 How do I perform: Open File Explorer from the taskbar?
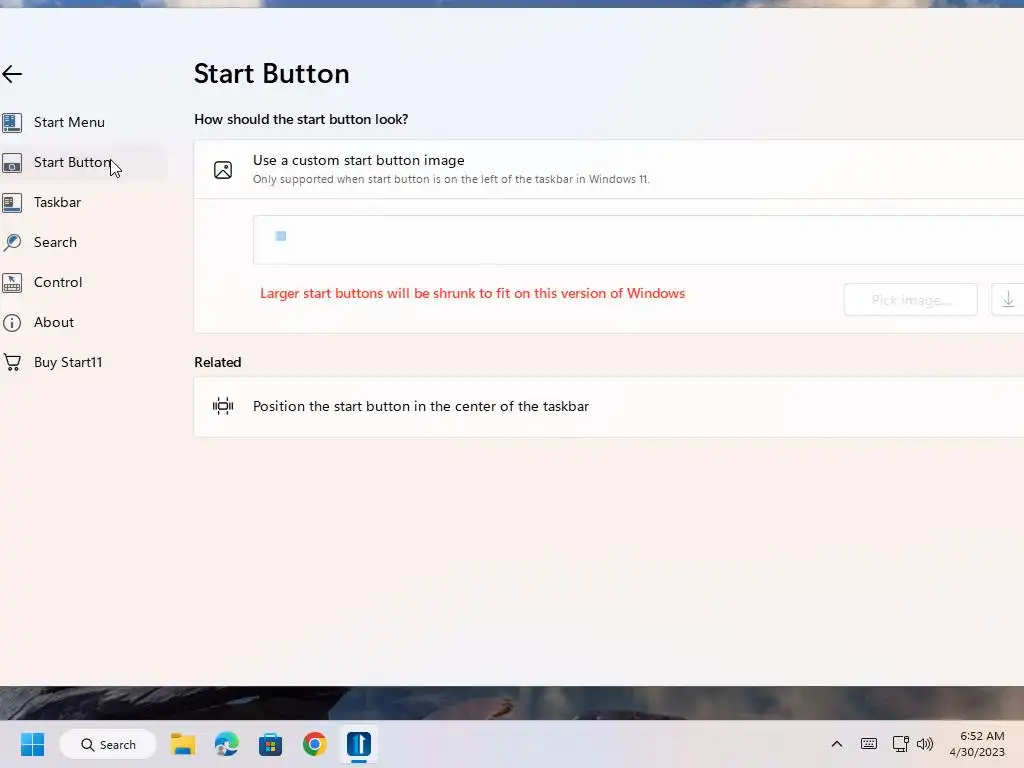[x=183, y=744]
